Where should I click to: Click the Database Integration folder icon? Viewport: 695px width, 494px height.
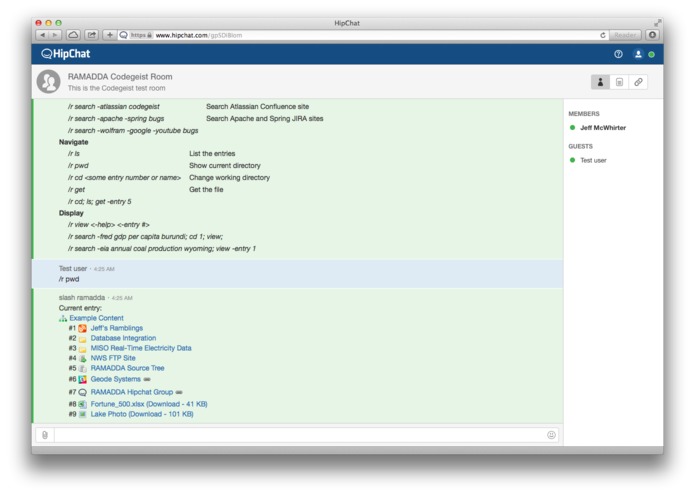coord(82,338)
